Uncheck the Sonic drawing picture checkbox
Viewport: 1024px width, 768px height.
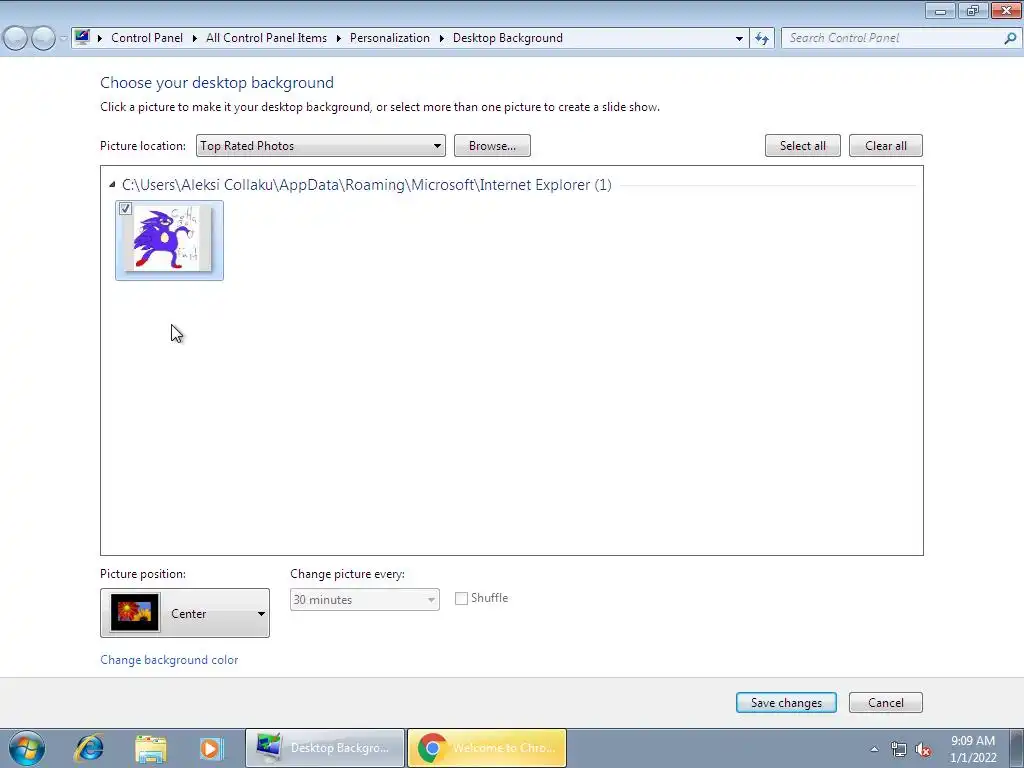tap(125, 209)
